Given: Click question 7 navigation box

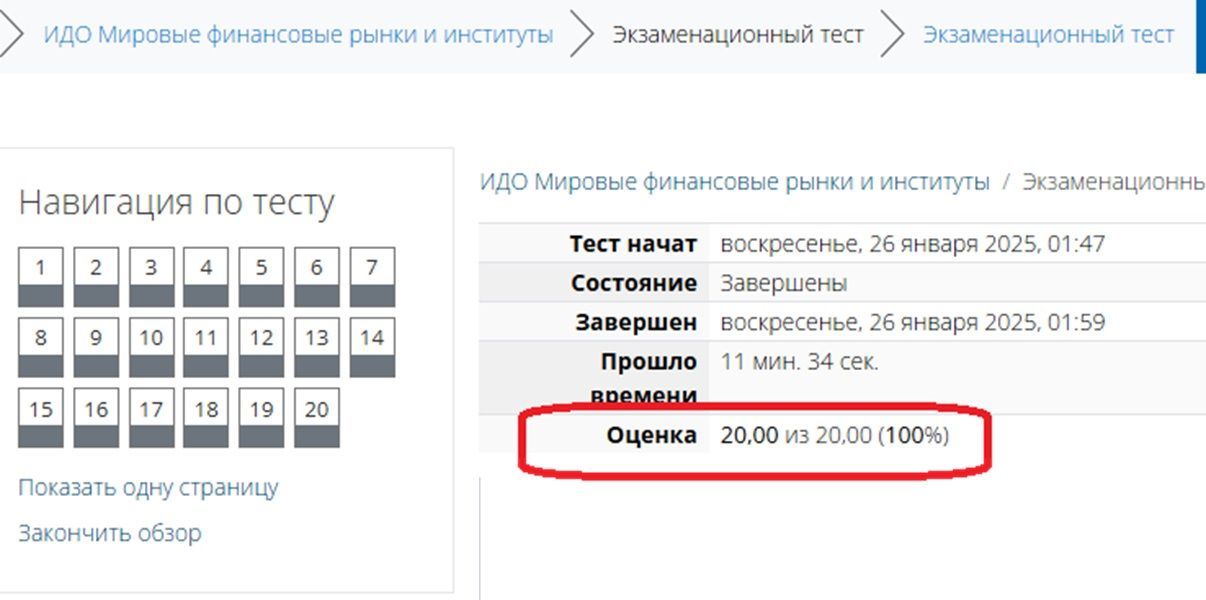Looking at the screenshot, I should coord(372,277).
